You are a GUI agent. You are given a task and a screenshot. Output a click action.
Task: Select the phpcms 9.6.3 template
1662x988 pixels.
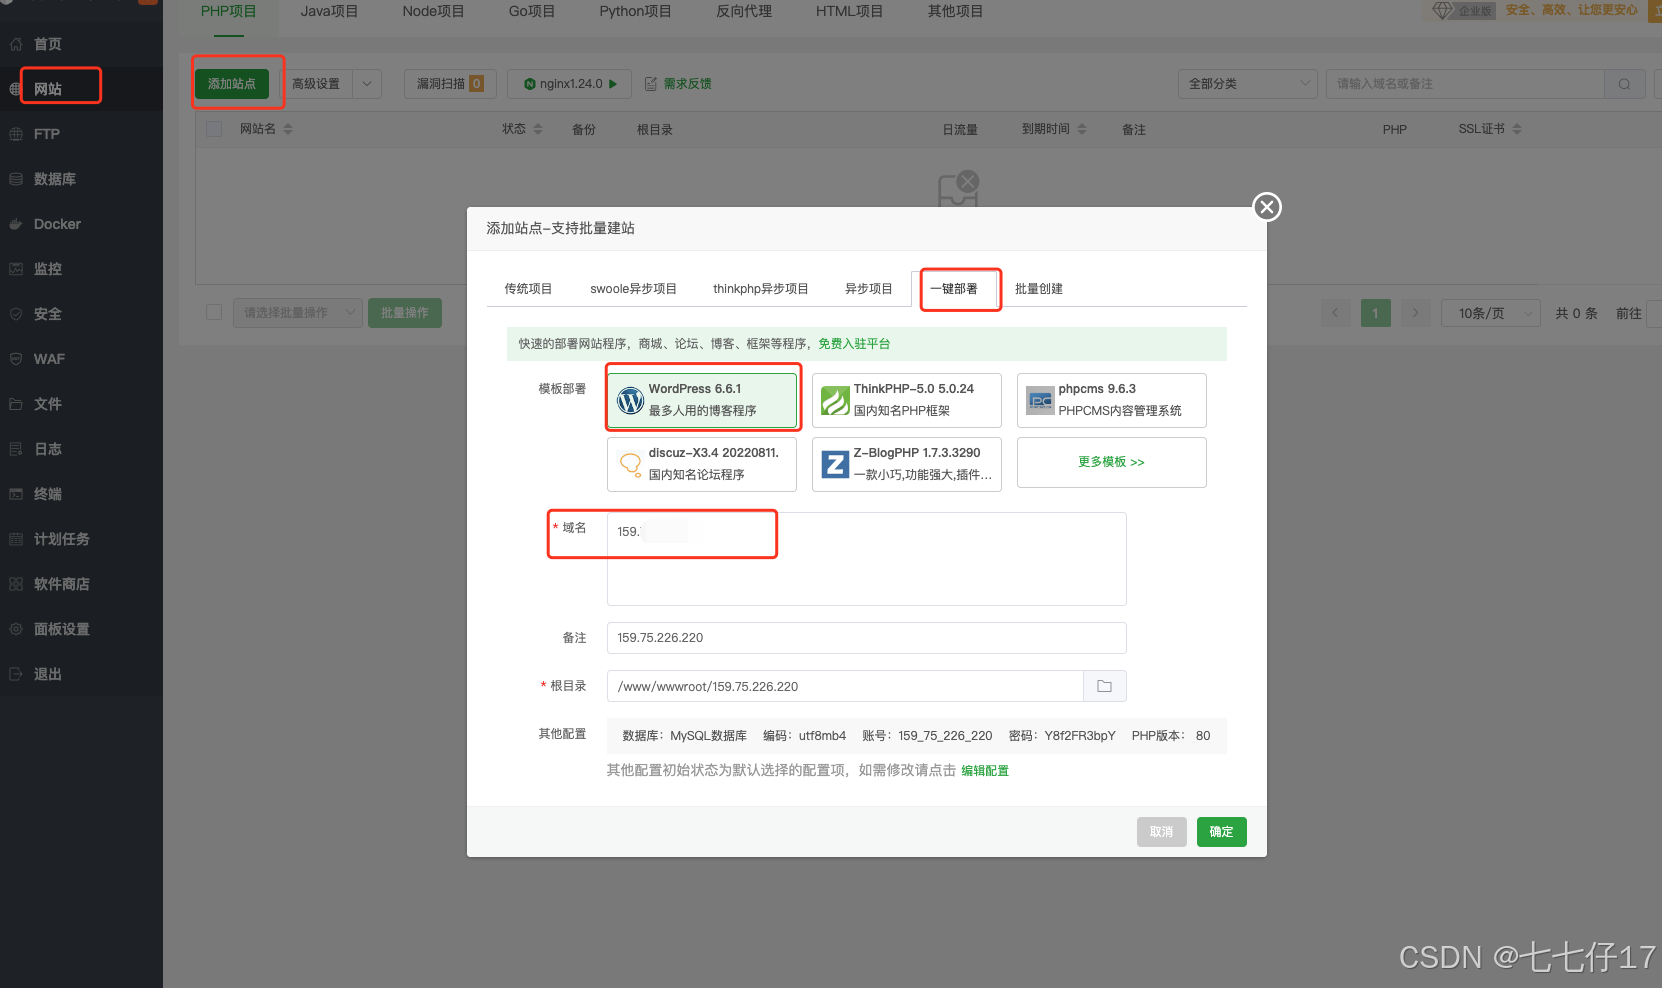click(x=1112, y=400)
